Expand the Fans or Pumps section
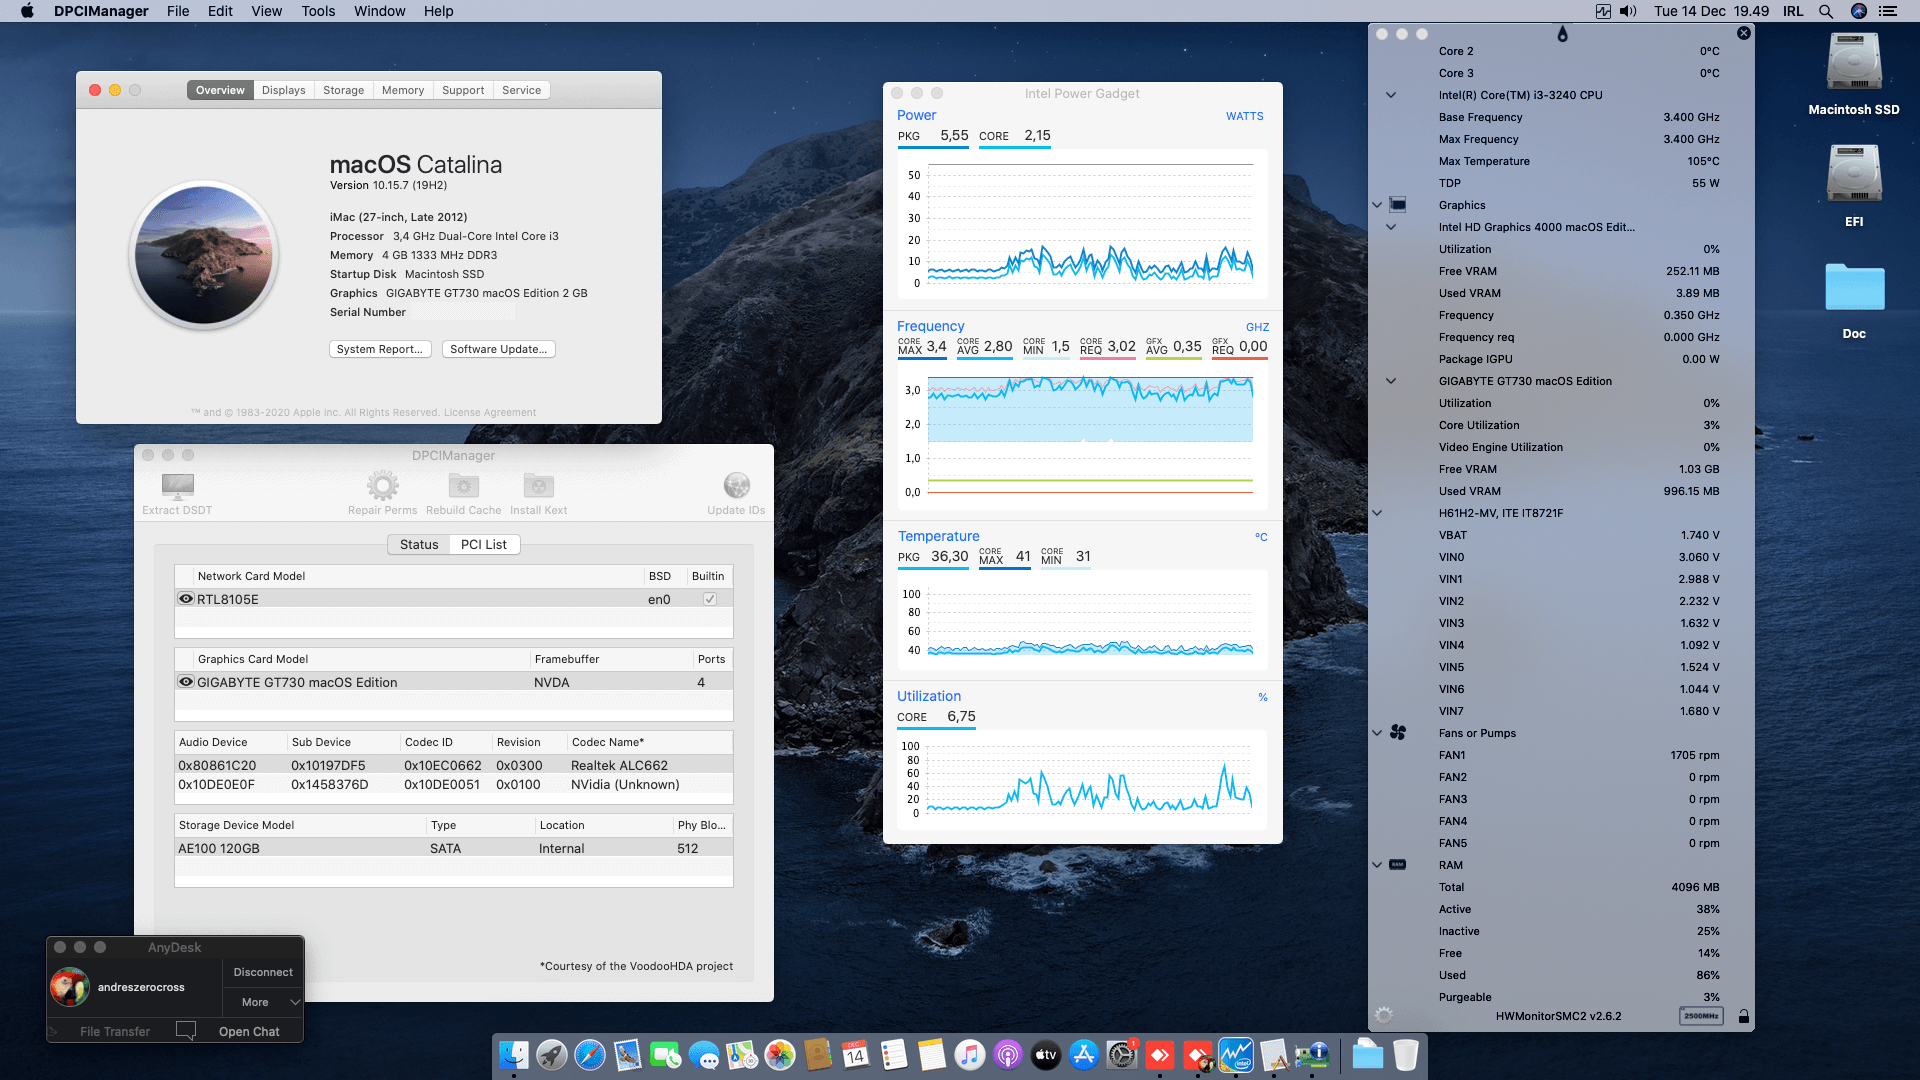 1377,732
